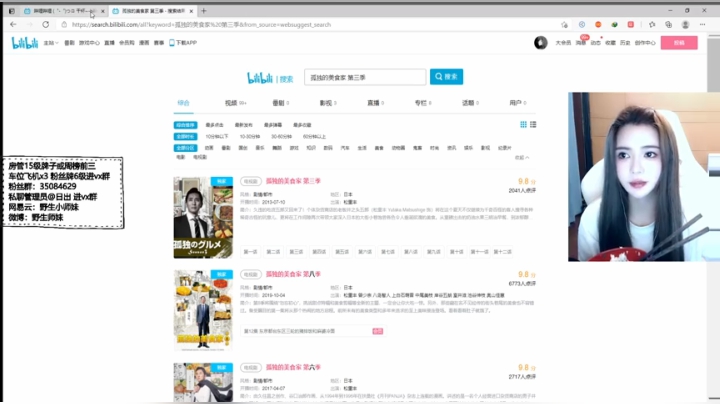Open the browser profile avatar icon
The image size is (720, 404).
click(x=685, y=25)
